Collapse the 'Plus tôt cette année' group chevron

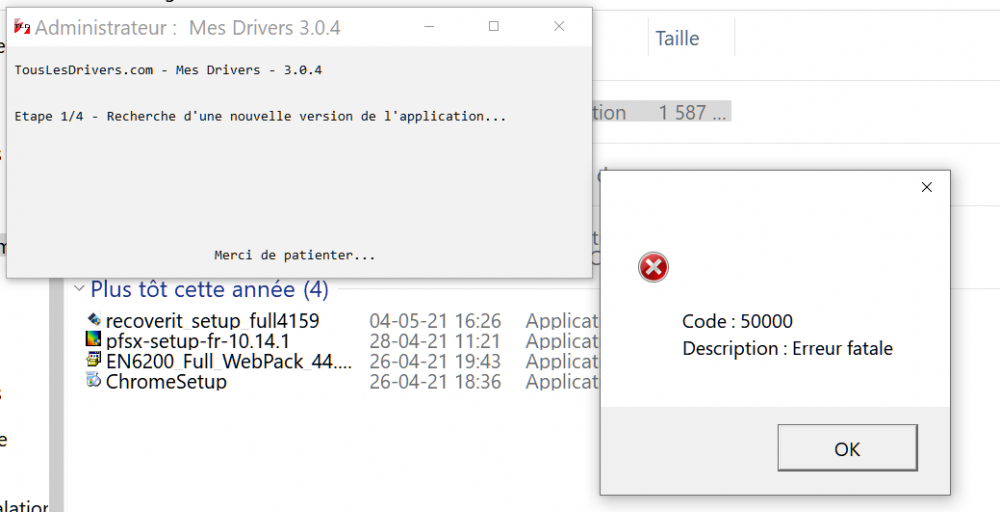(x=78, y=289)
